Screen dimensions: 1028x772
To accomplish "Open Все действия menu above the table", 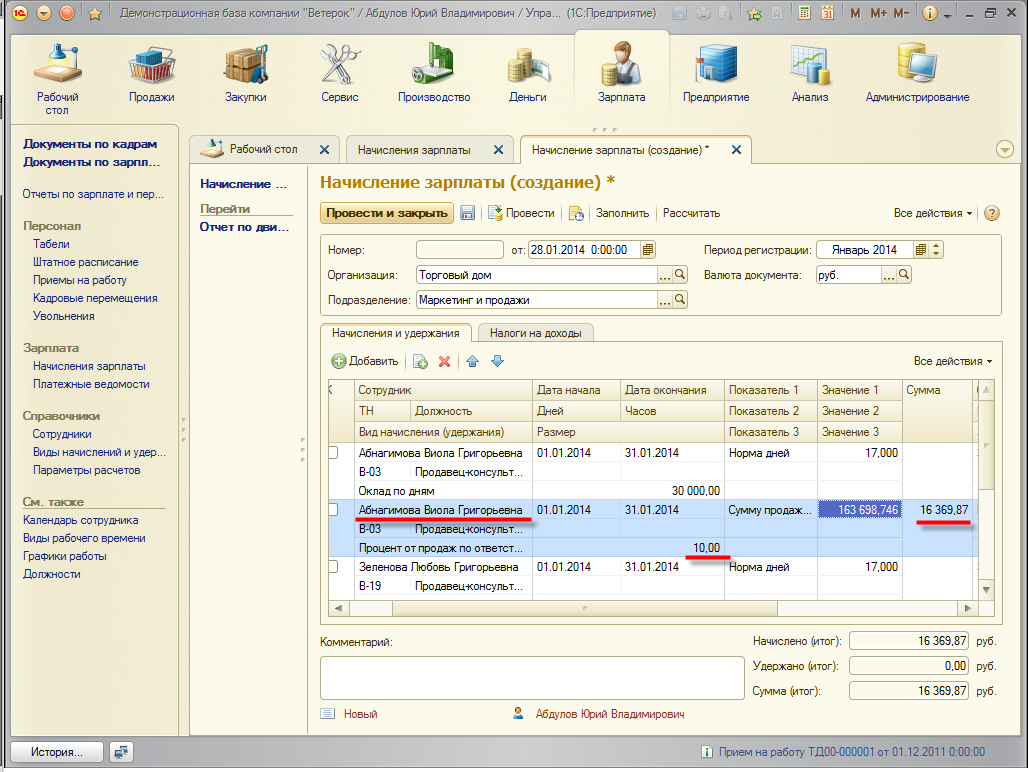I will [952, 361].
